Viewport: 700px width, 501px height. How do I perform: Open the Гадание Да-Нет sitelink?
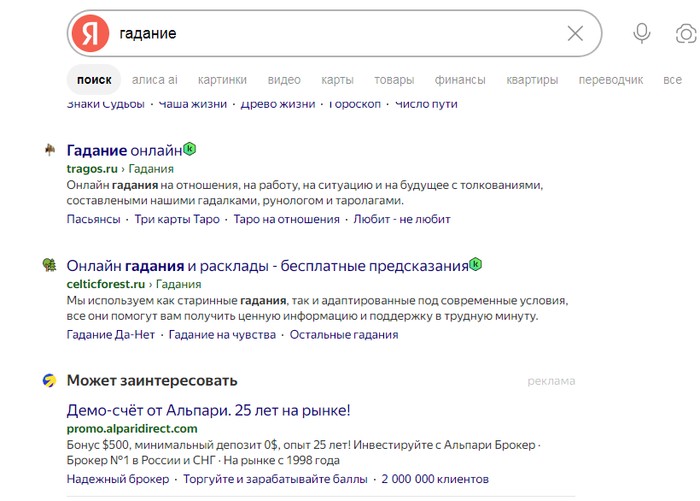tap(111, 334)
